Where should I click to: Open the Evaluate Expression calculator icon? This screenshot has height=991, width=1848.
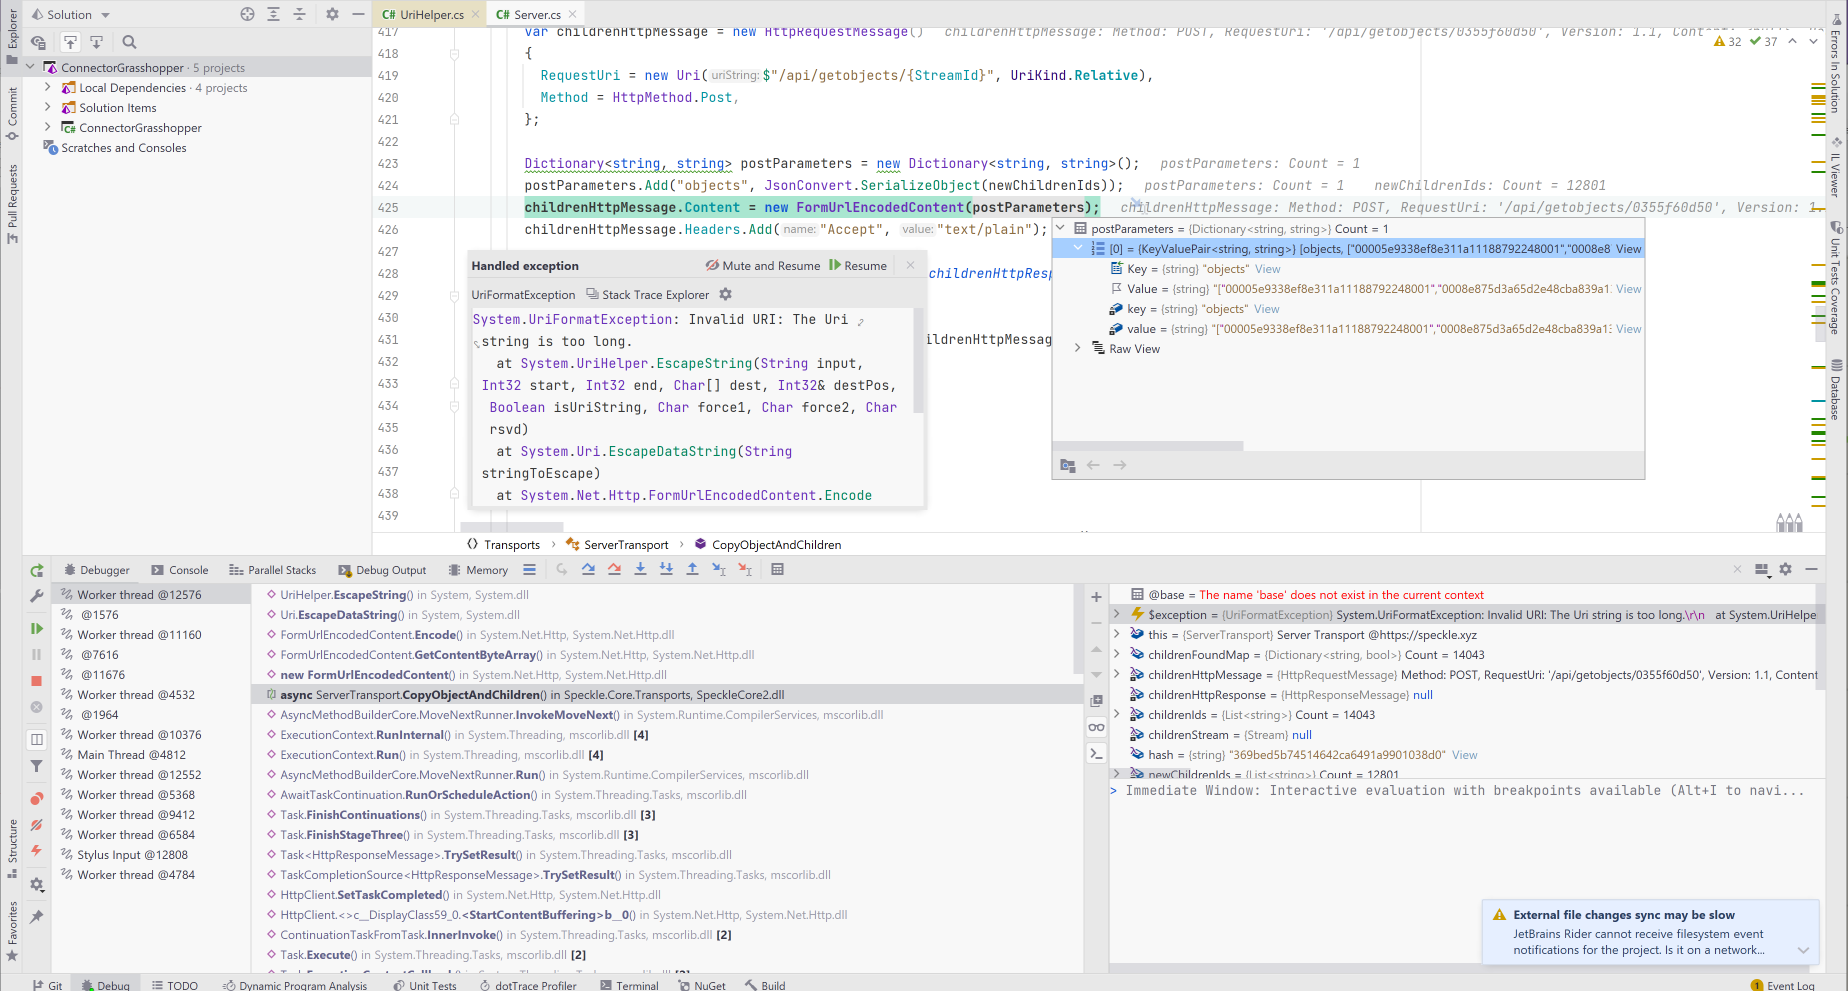point(778,569)
